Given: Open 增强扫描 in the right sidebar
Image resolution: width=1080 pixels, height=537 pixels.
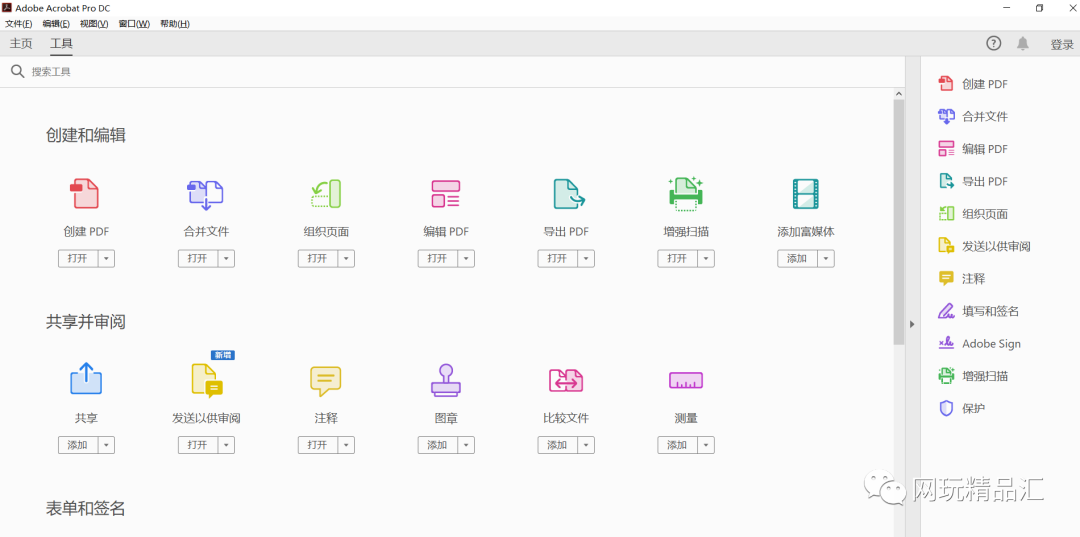Looking at the screenshot, I should click(973, 377).
